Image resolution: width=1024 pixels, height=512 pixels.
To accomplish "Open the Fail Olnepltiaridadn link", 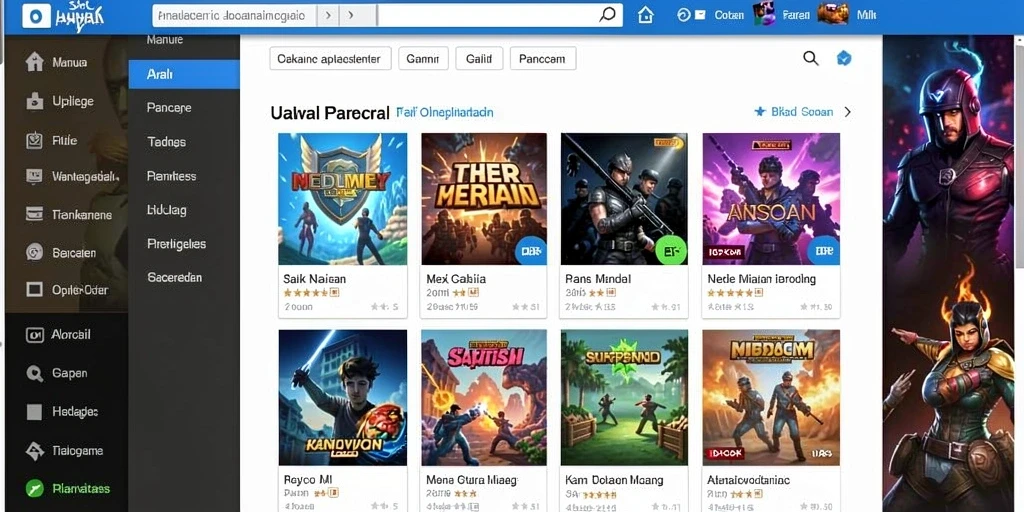I will click(445, 112).
